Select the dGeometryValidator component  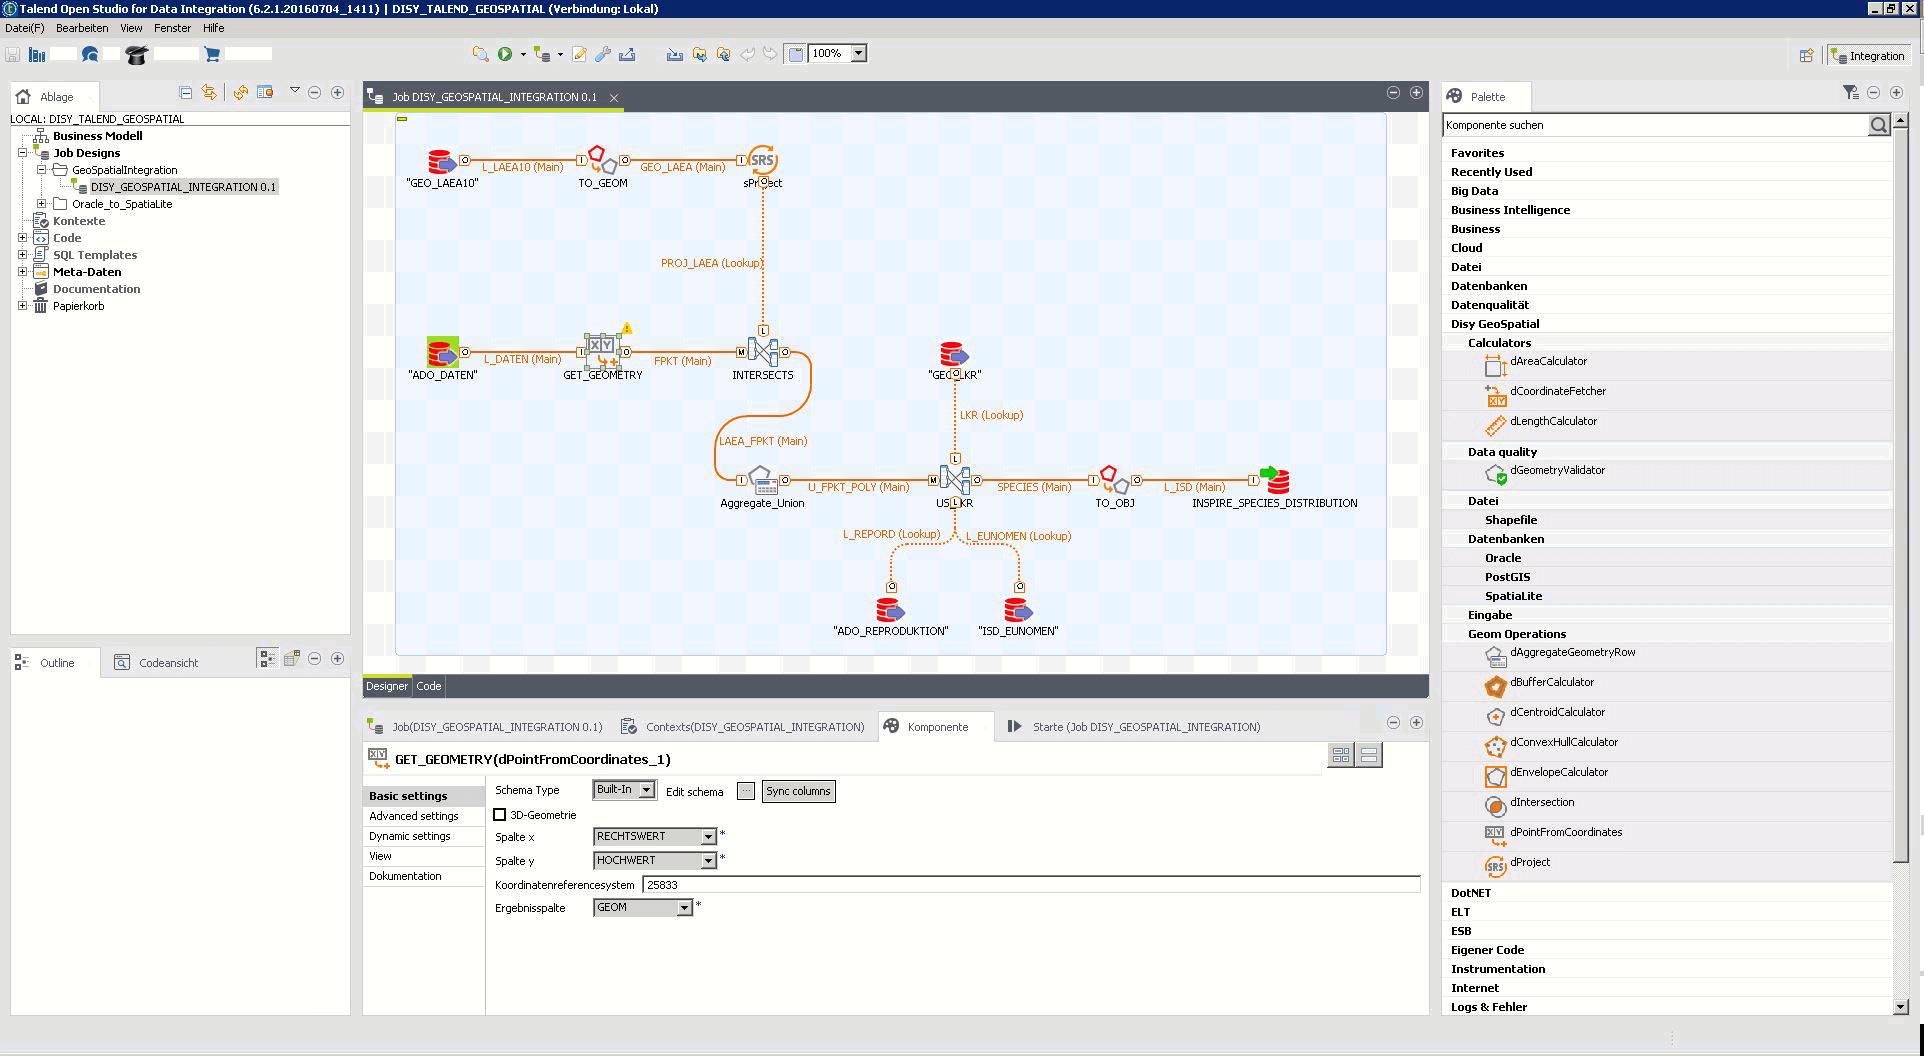(x=1559, y=470)
